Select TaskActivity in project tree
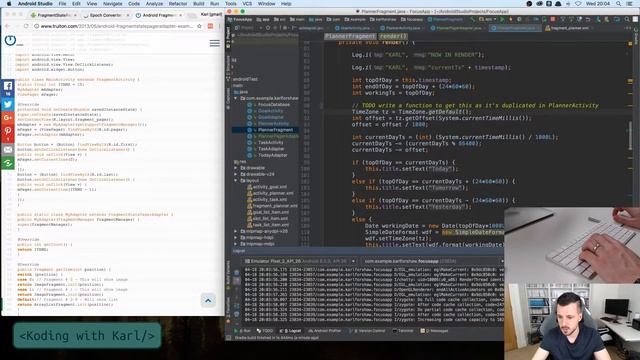Screen dimensions: 640x360 [x=270, y=142]
